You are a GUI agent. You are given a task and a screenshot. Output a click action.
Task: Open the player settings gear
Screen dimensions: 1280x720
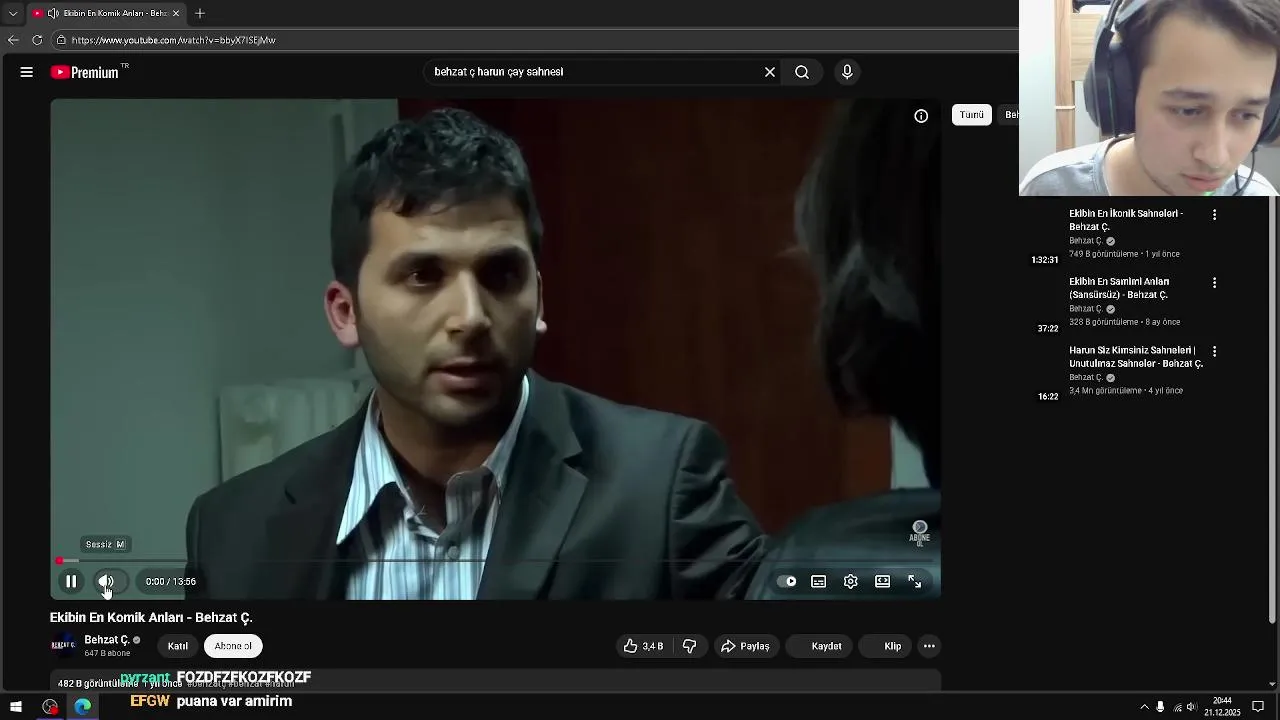click(851, 581)
